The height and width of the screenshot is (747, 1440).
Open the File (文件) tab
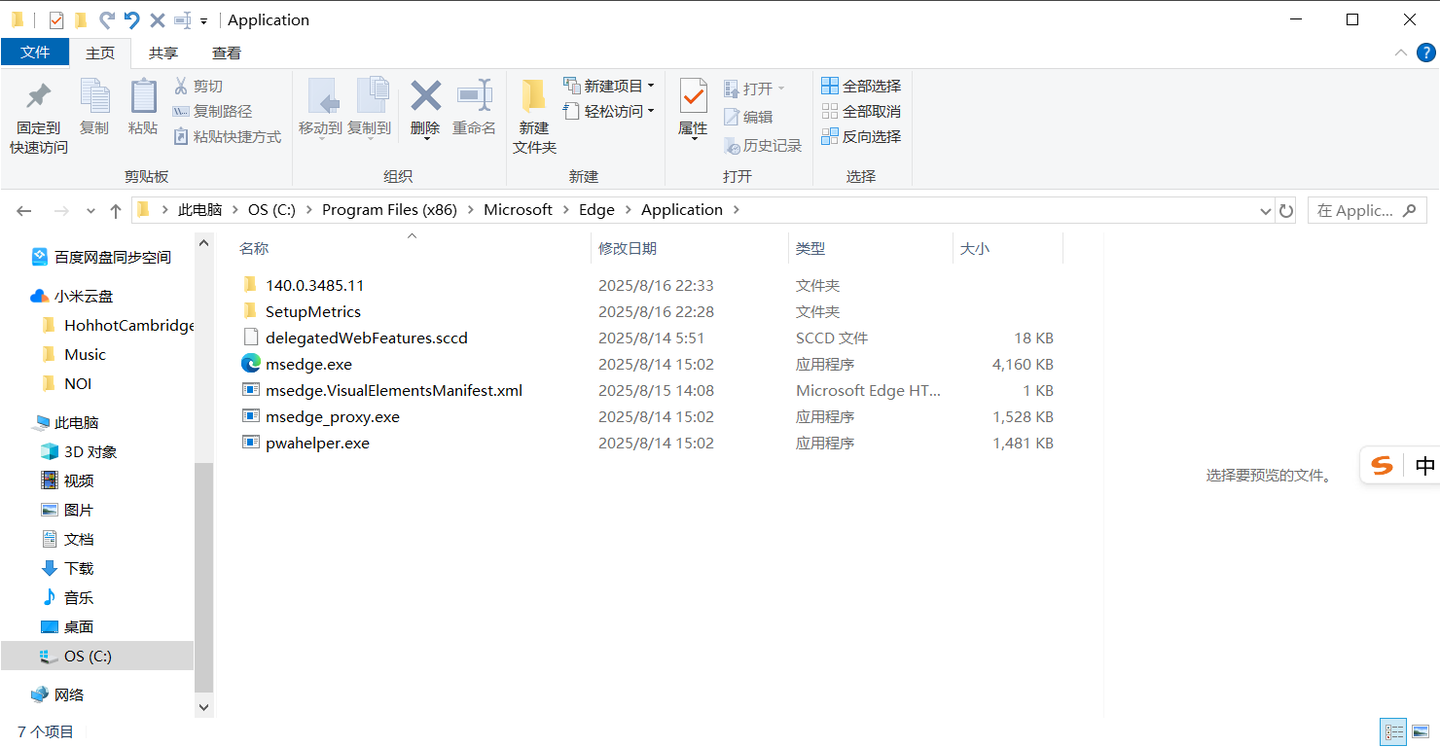pos(35,52)
